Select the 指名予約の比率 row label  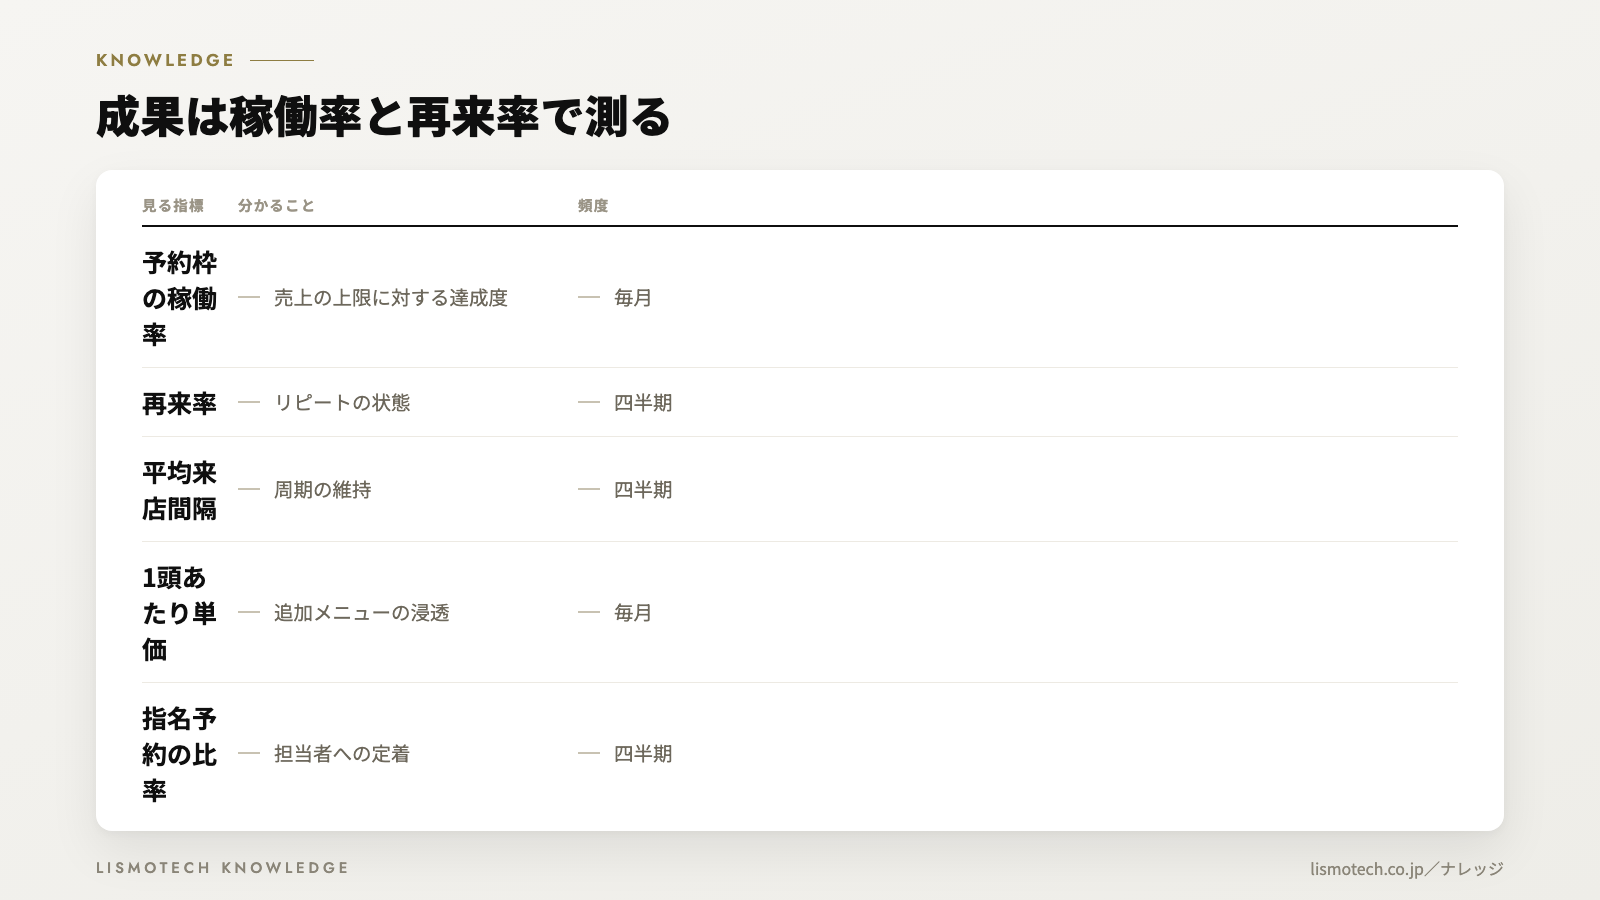pos(180,754)
